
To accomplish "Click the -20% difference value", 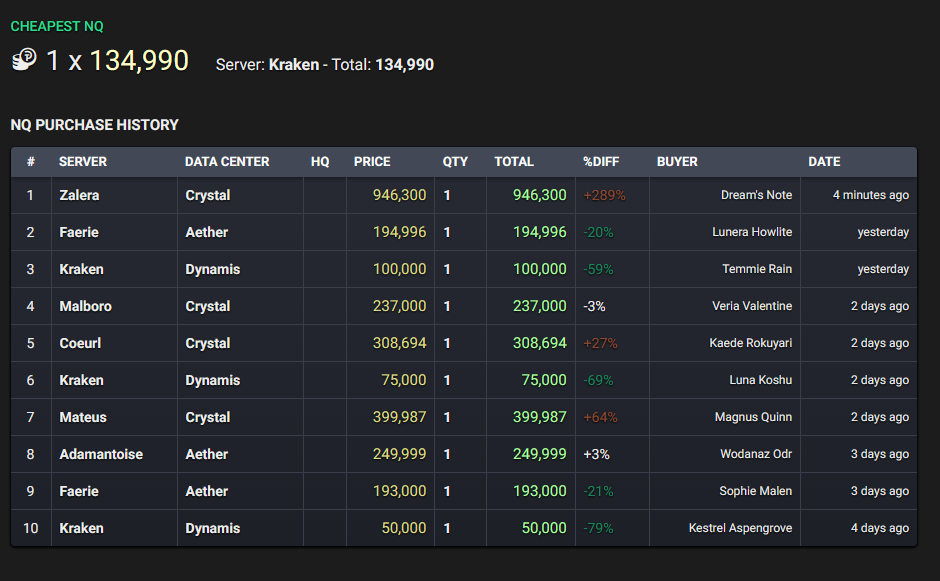I will coord(598,233).
